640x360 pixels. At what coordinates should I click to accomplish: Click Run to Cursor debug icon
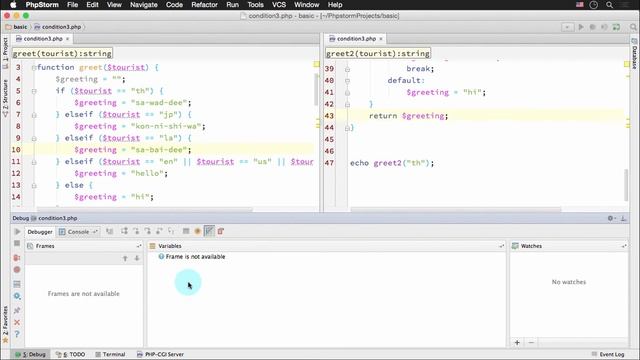[171, 231]
